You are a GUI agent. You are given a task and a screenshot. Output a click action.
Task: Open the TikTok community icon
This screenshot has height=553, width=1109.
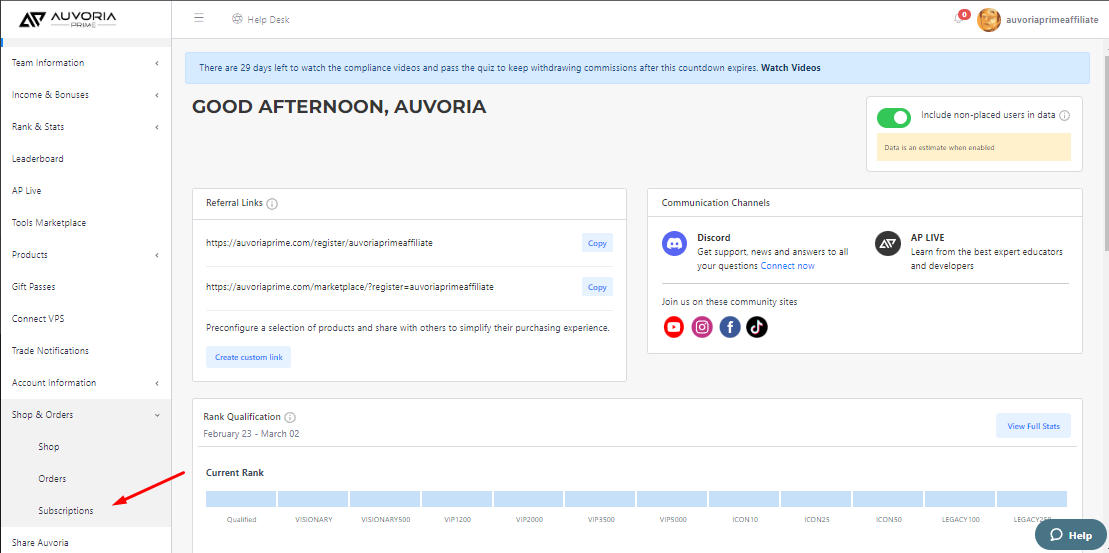[757, 327]
